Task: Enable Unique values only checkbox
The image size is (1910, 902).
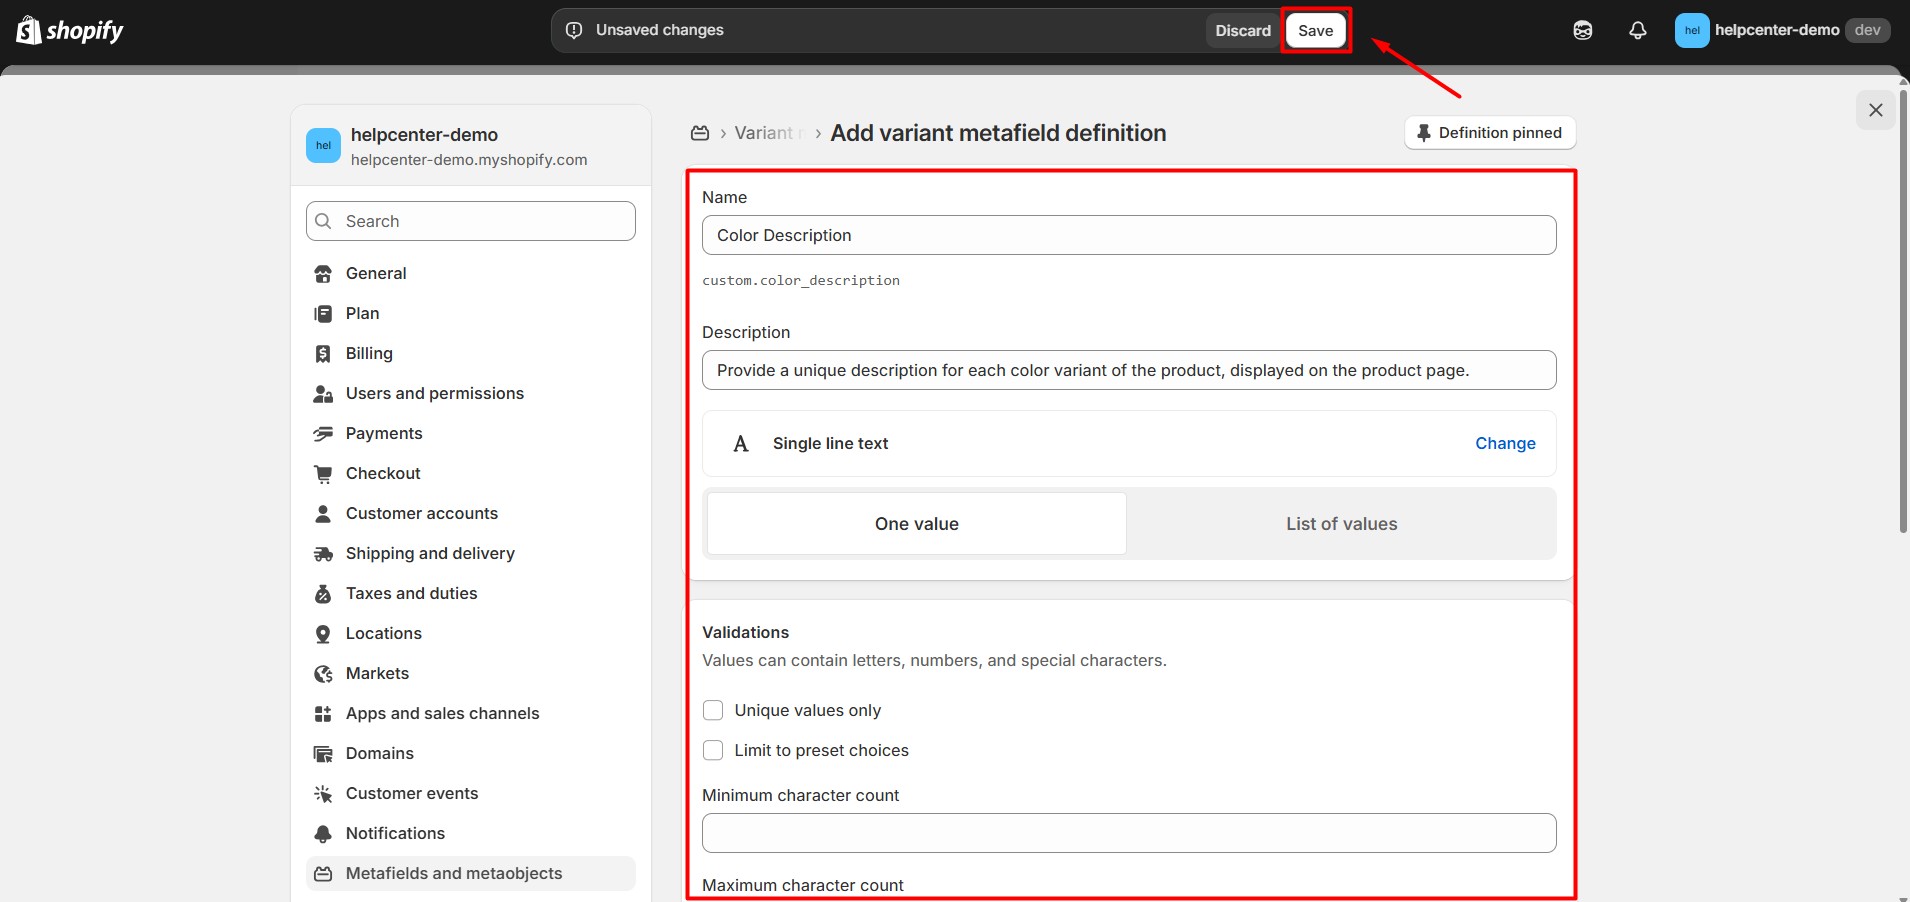Action: (713, 711)
